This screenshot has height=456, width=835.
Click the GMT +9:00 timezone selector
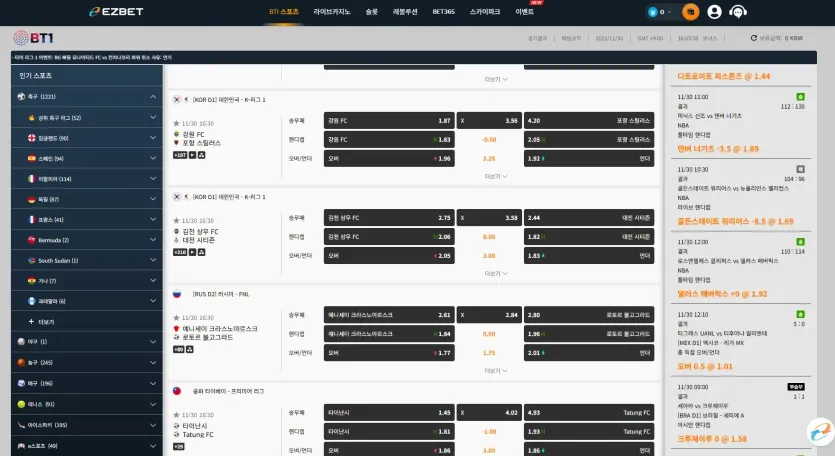650,38
